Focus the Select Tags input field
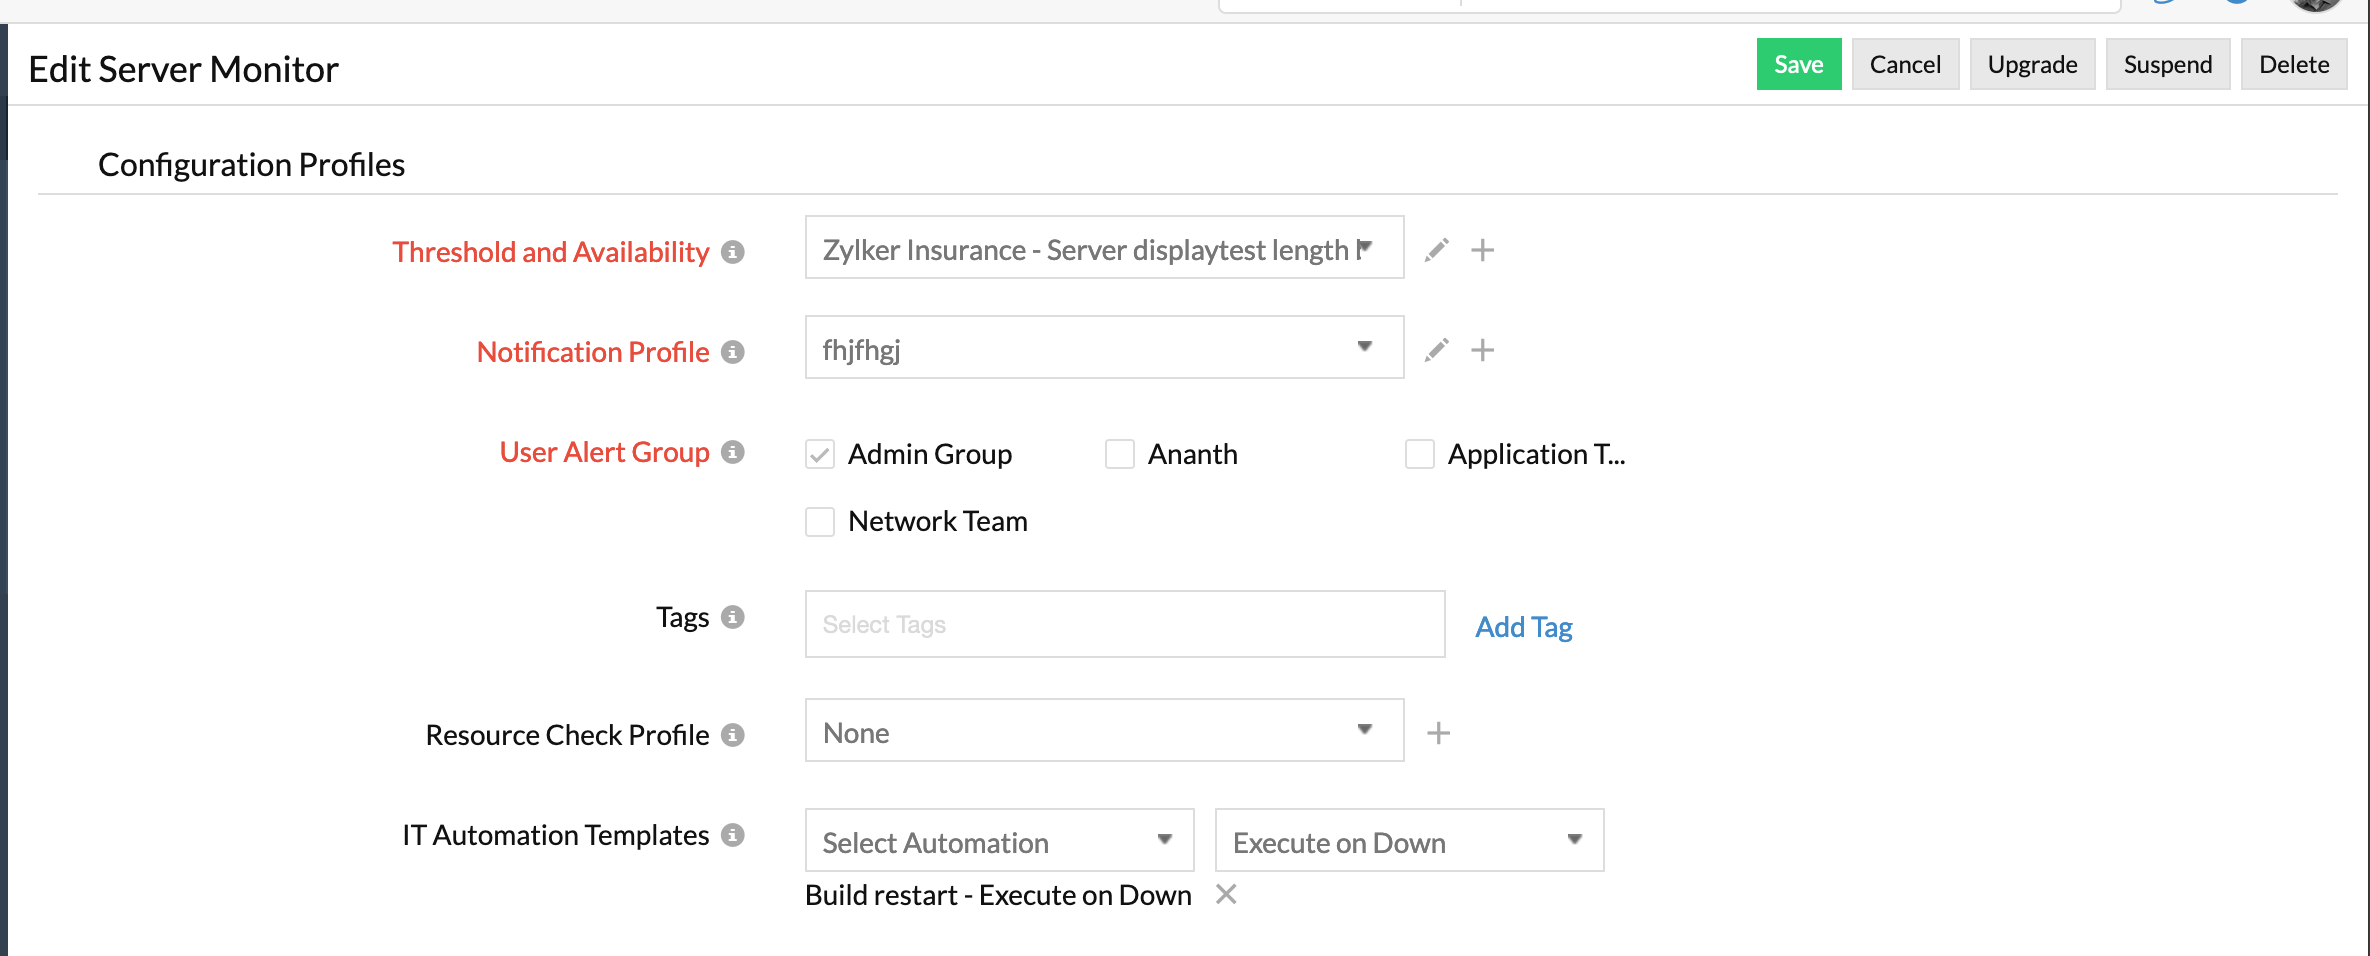Screen dimensions: 2370x956 [x=1124, y=625]
